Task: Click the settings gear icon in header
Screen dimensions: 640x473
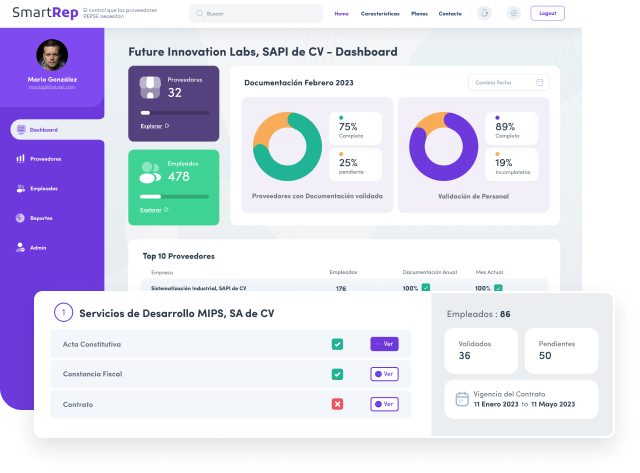Action: point(514,13)
